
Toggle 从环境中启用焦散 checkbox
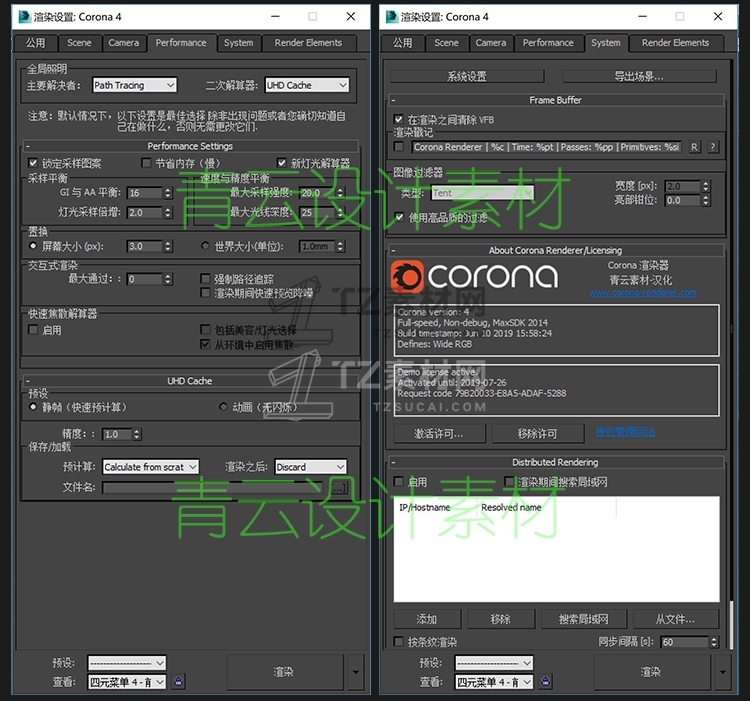(205, 344)
